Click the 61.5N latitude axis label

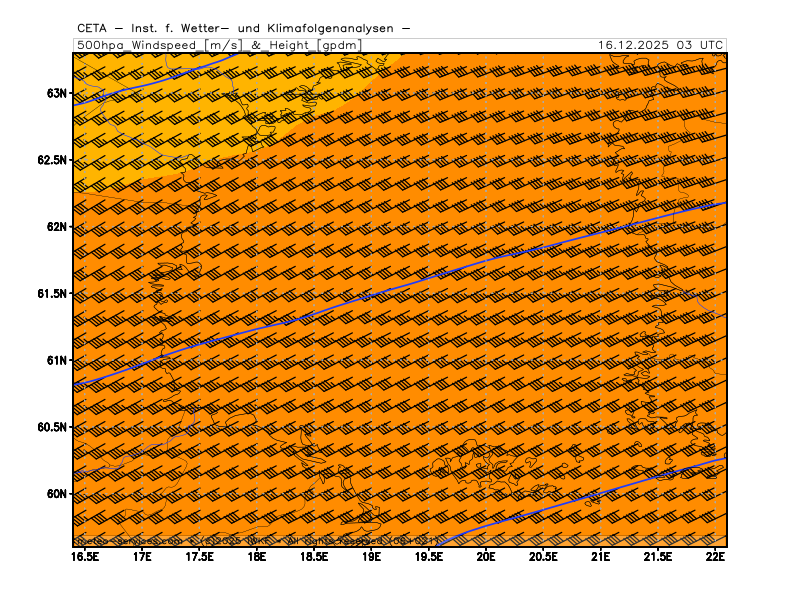pyautogui.click(x=50, y=294)
